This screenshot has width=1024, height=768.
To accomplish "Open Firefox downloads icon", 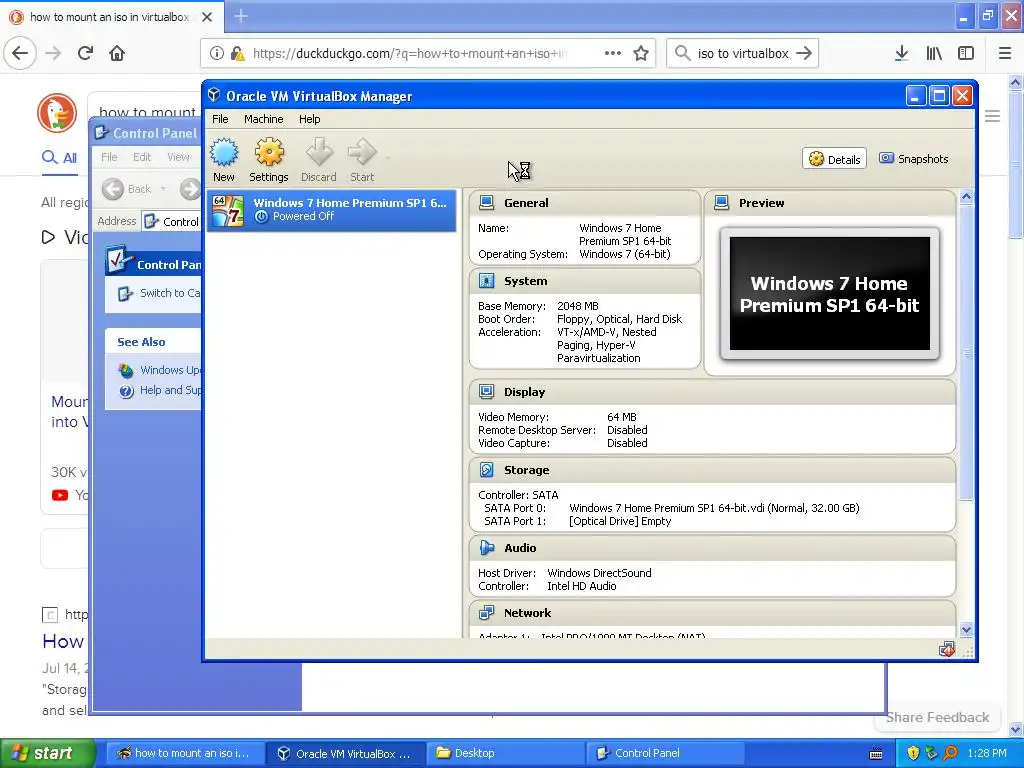I will [x=901, y=53].
